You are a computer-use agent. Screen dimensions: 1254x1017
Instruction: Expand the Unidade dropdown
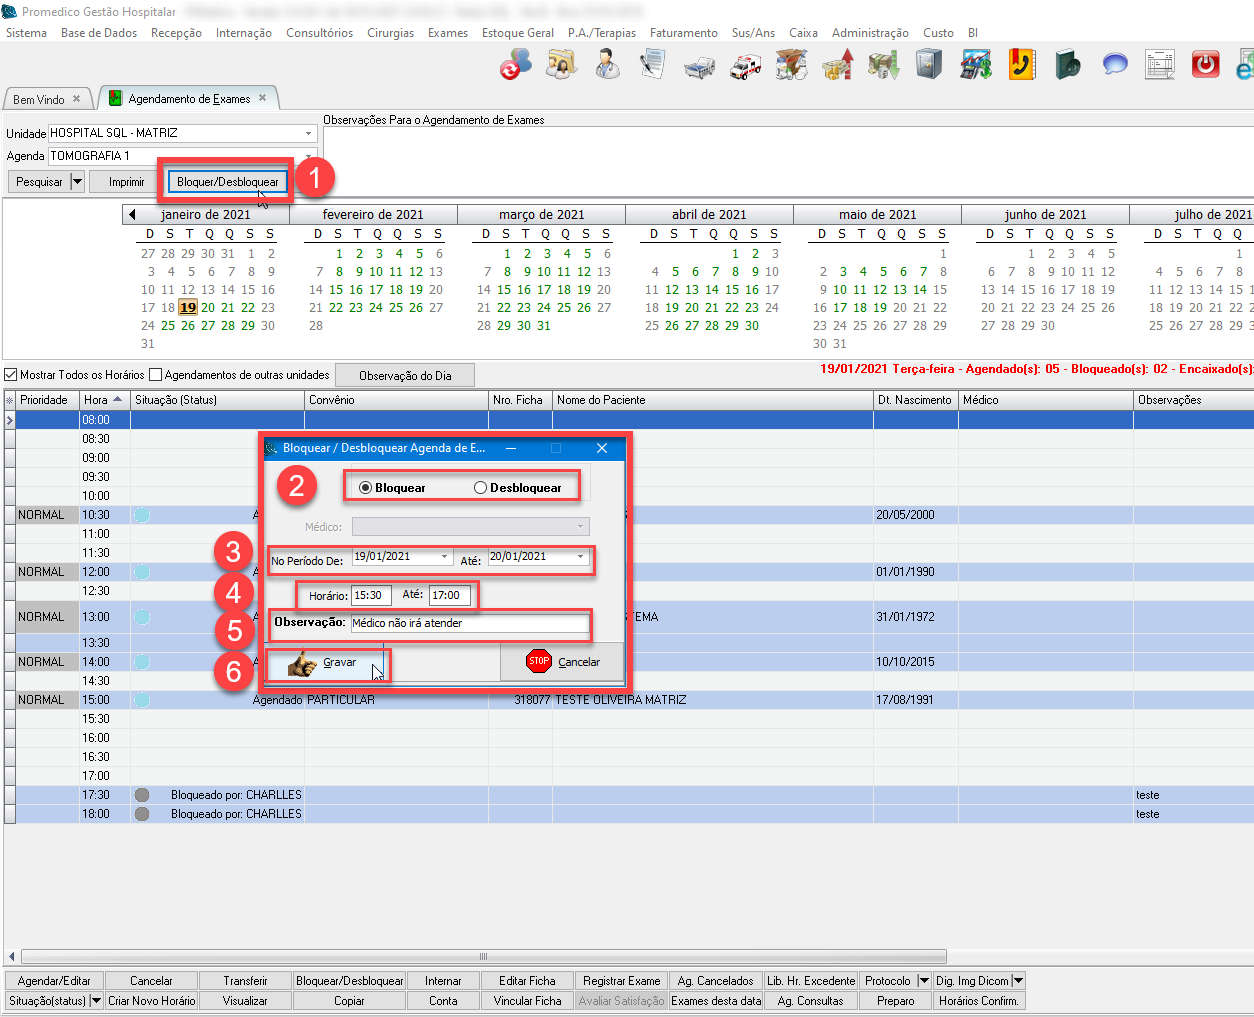point(308,133)
